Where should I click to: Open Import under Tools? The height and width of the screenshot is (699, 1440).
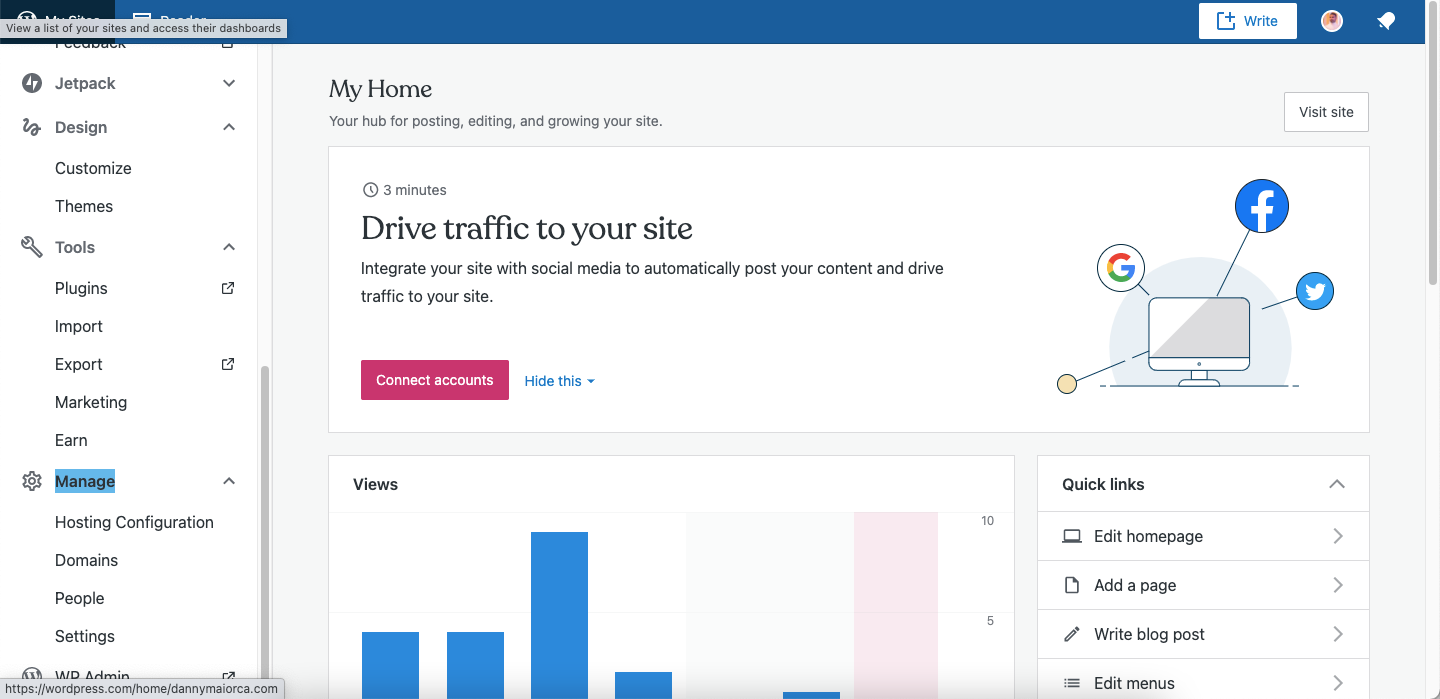click(79, 326)
